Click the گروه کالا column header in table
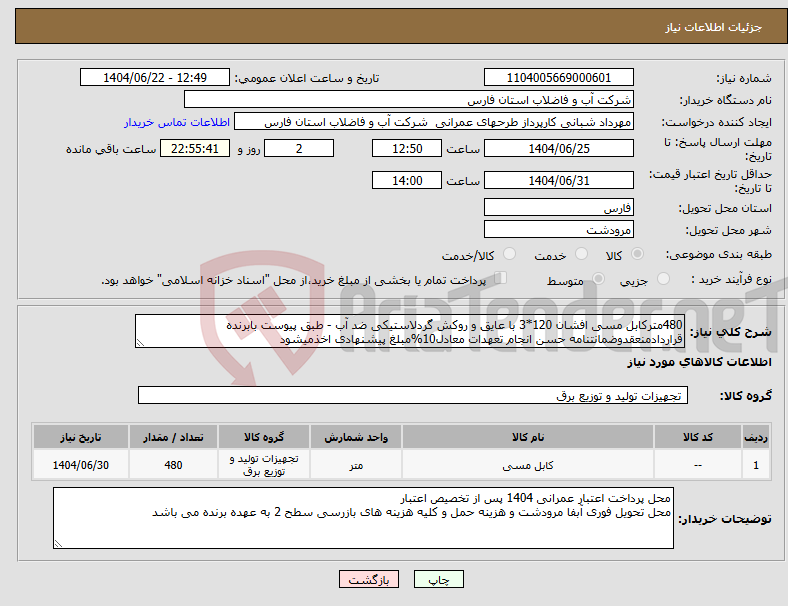The width and height of the screenshot is (788, 606). click(x=264, y=437)
